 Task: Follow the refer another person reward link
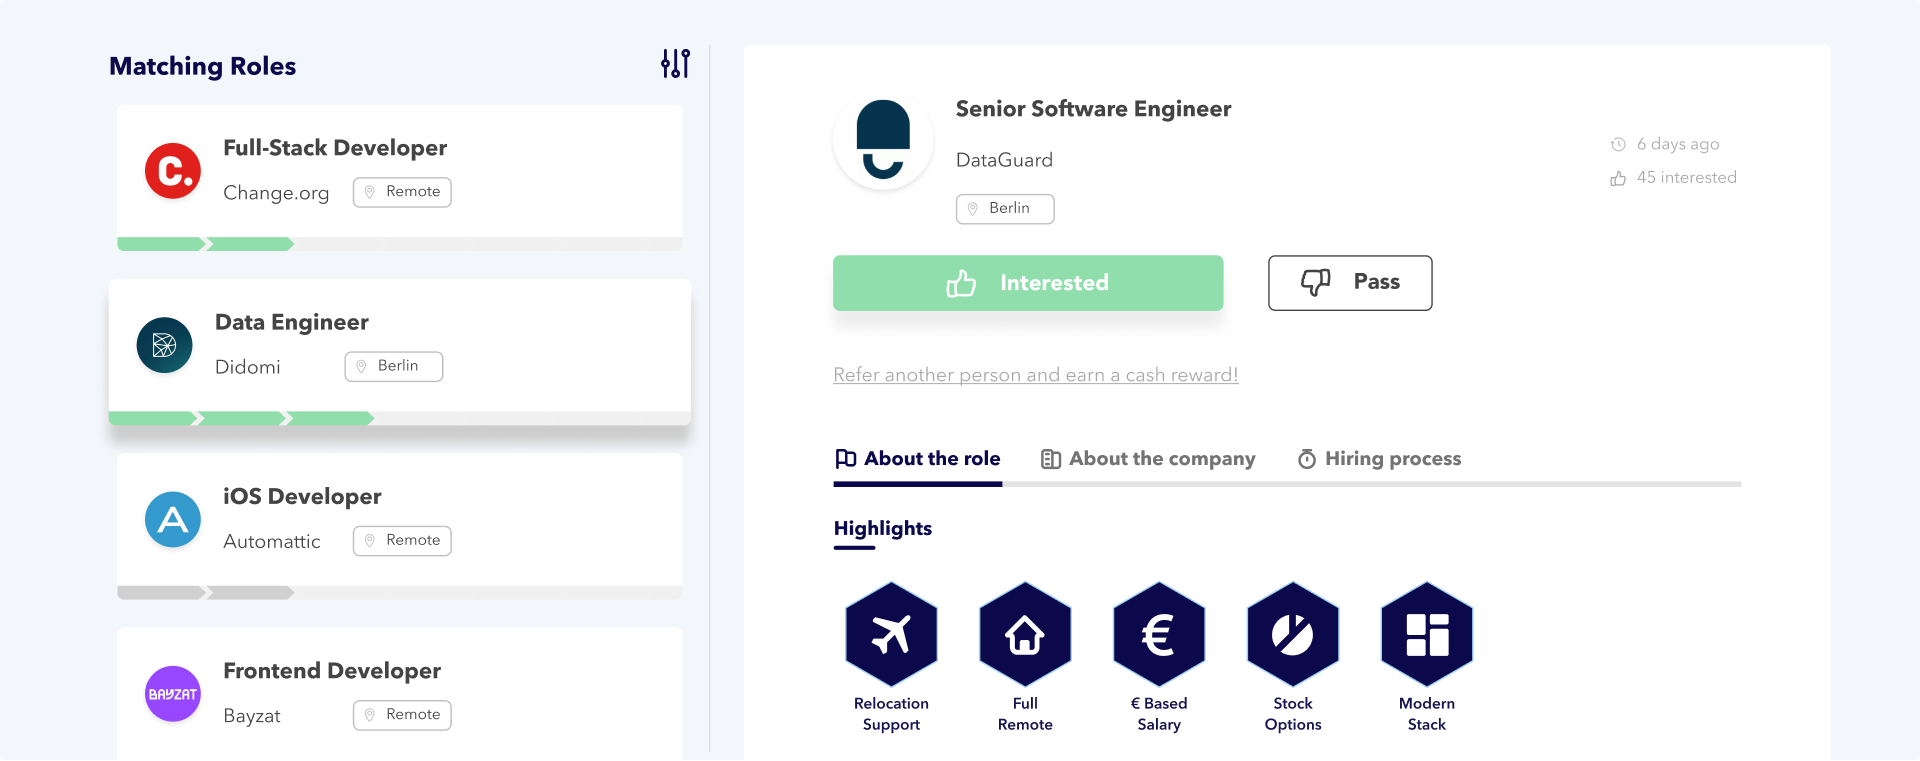click(x=1035, y=375)
